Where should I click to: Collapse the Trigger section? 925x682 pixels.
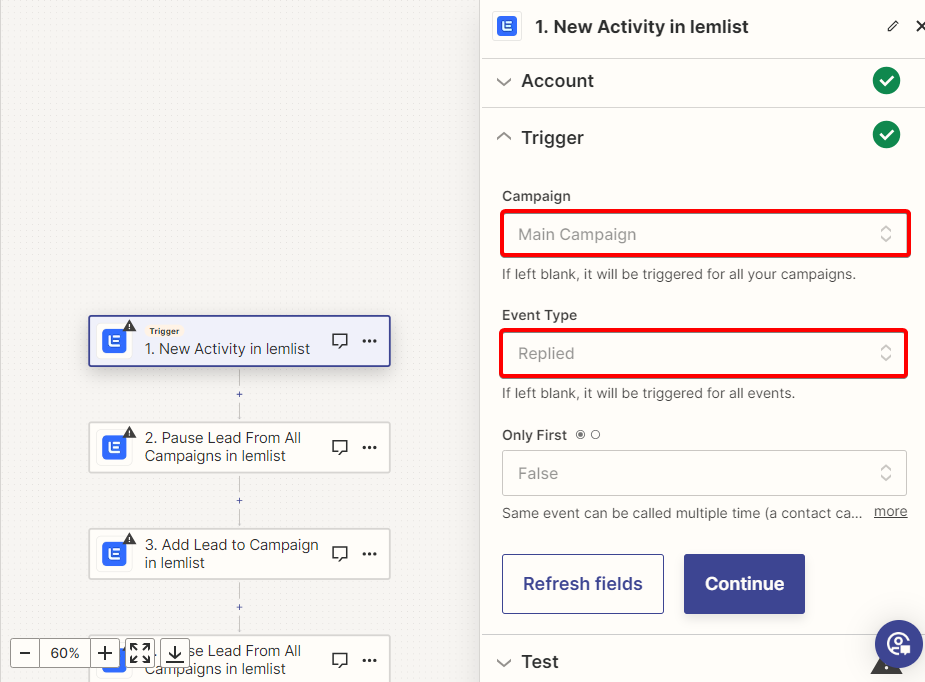(x=504, y=137)
